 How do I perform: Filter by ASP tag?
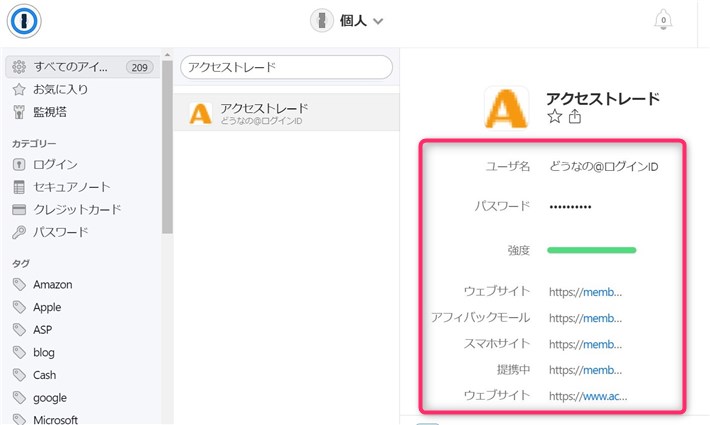pyautogui.click(x=43, y=330)
